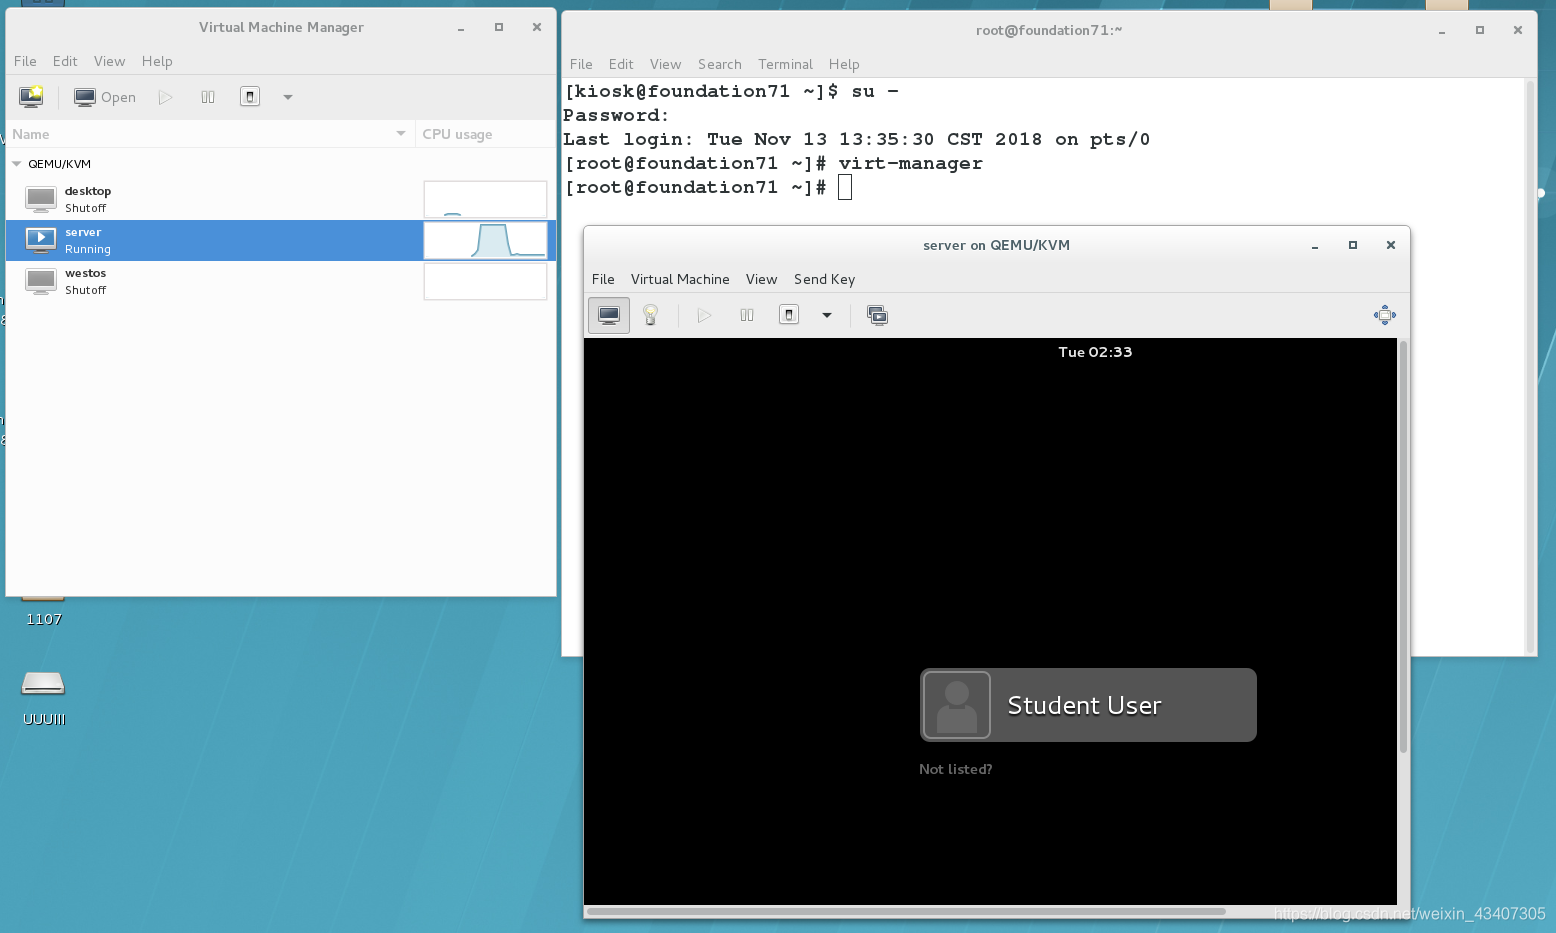
Task: Open Terminal menu in terminal window
Action: point(785,64)
